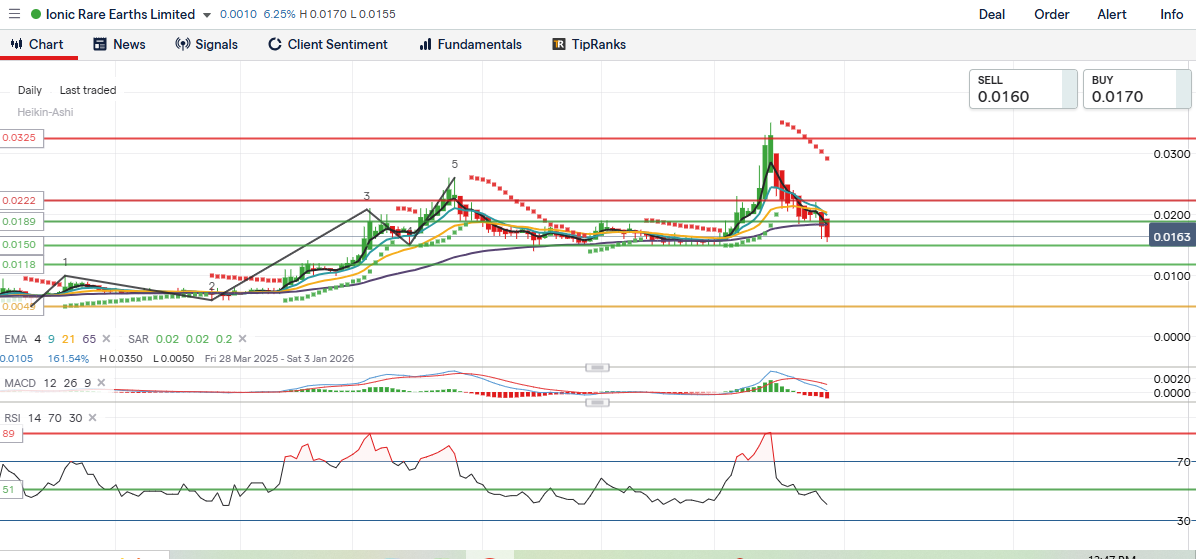Close the MACD indicator panel
Screen dimensions: 1196x559
click(x=103, y=383)
